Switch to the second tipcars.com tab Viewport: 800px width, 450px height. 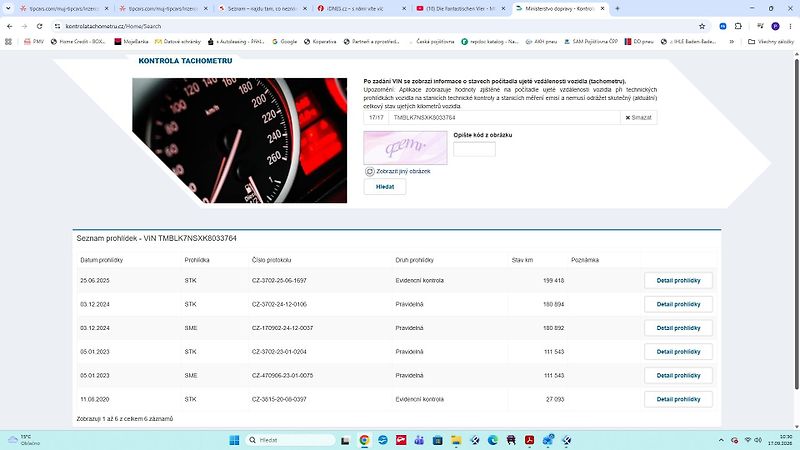[x=161, y=8]
